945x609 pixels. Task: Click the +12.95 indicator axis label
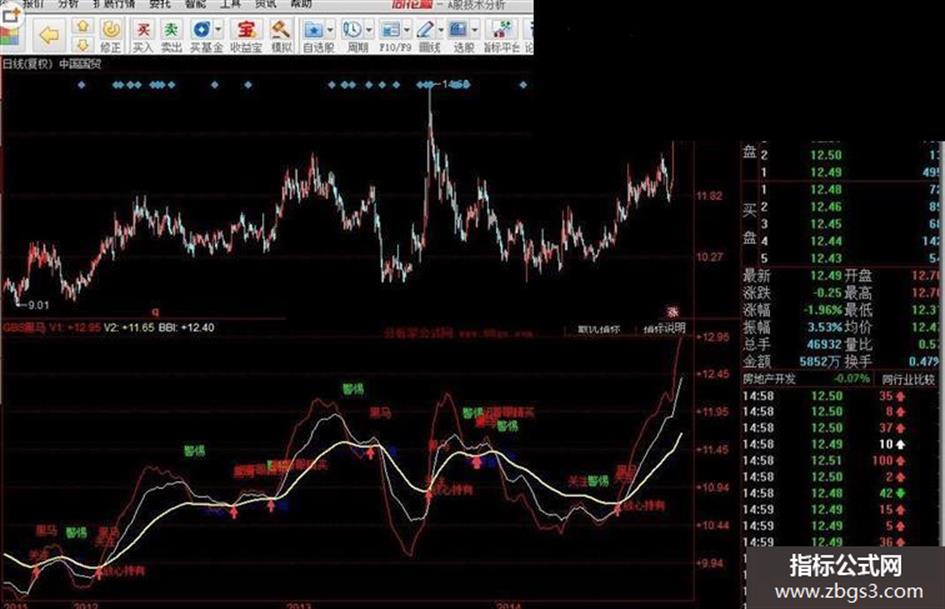[x=713, y=336]
